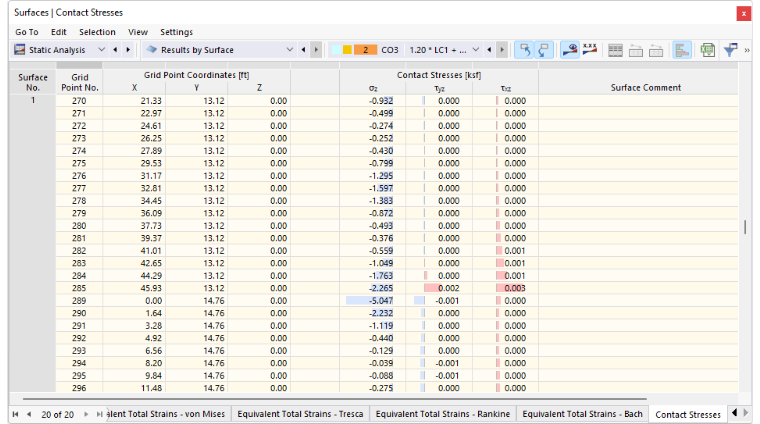This screenshot has width=760, height=424.
Task: Click the second table export arrow icon
Action: click(656, 50)
